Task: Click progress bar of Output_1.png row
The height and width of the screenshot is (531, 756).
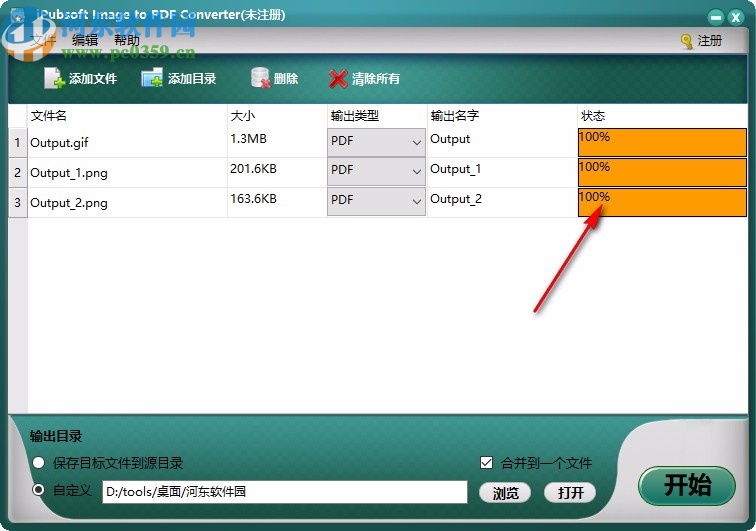Action: (662, 172)
